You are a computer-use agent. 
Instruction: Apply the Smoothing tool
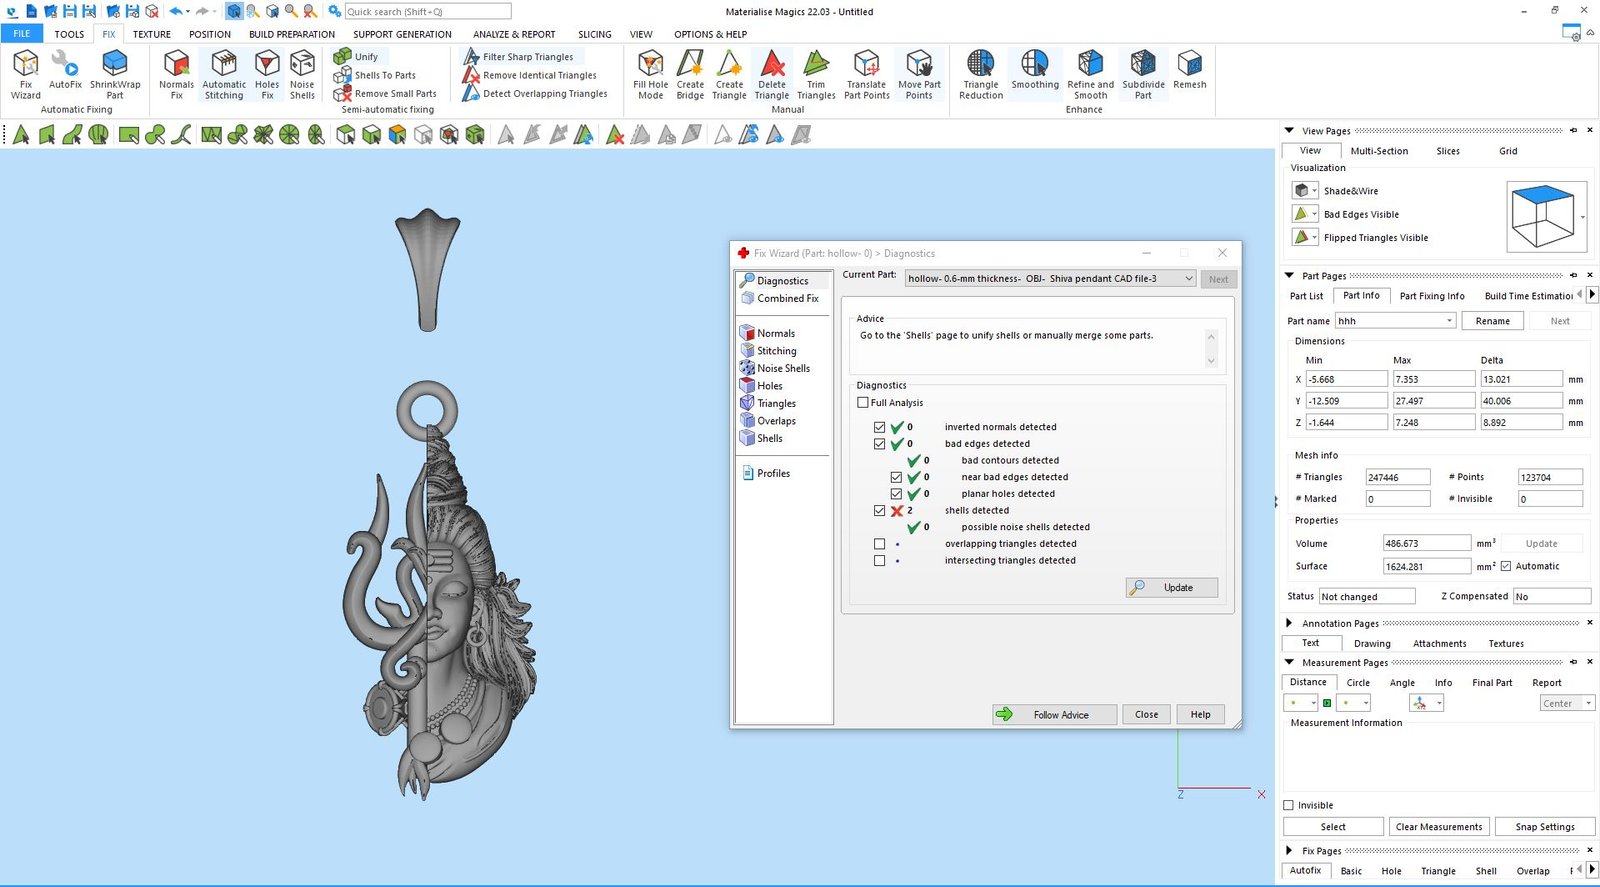pyautogui.click(x=1034, y=72)
